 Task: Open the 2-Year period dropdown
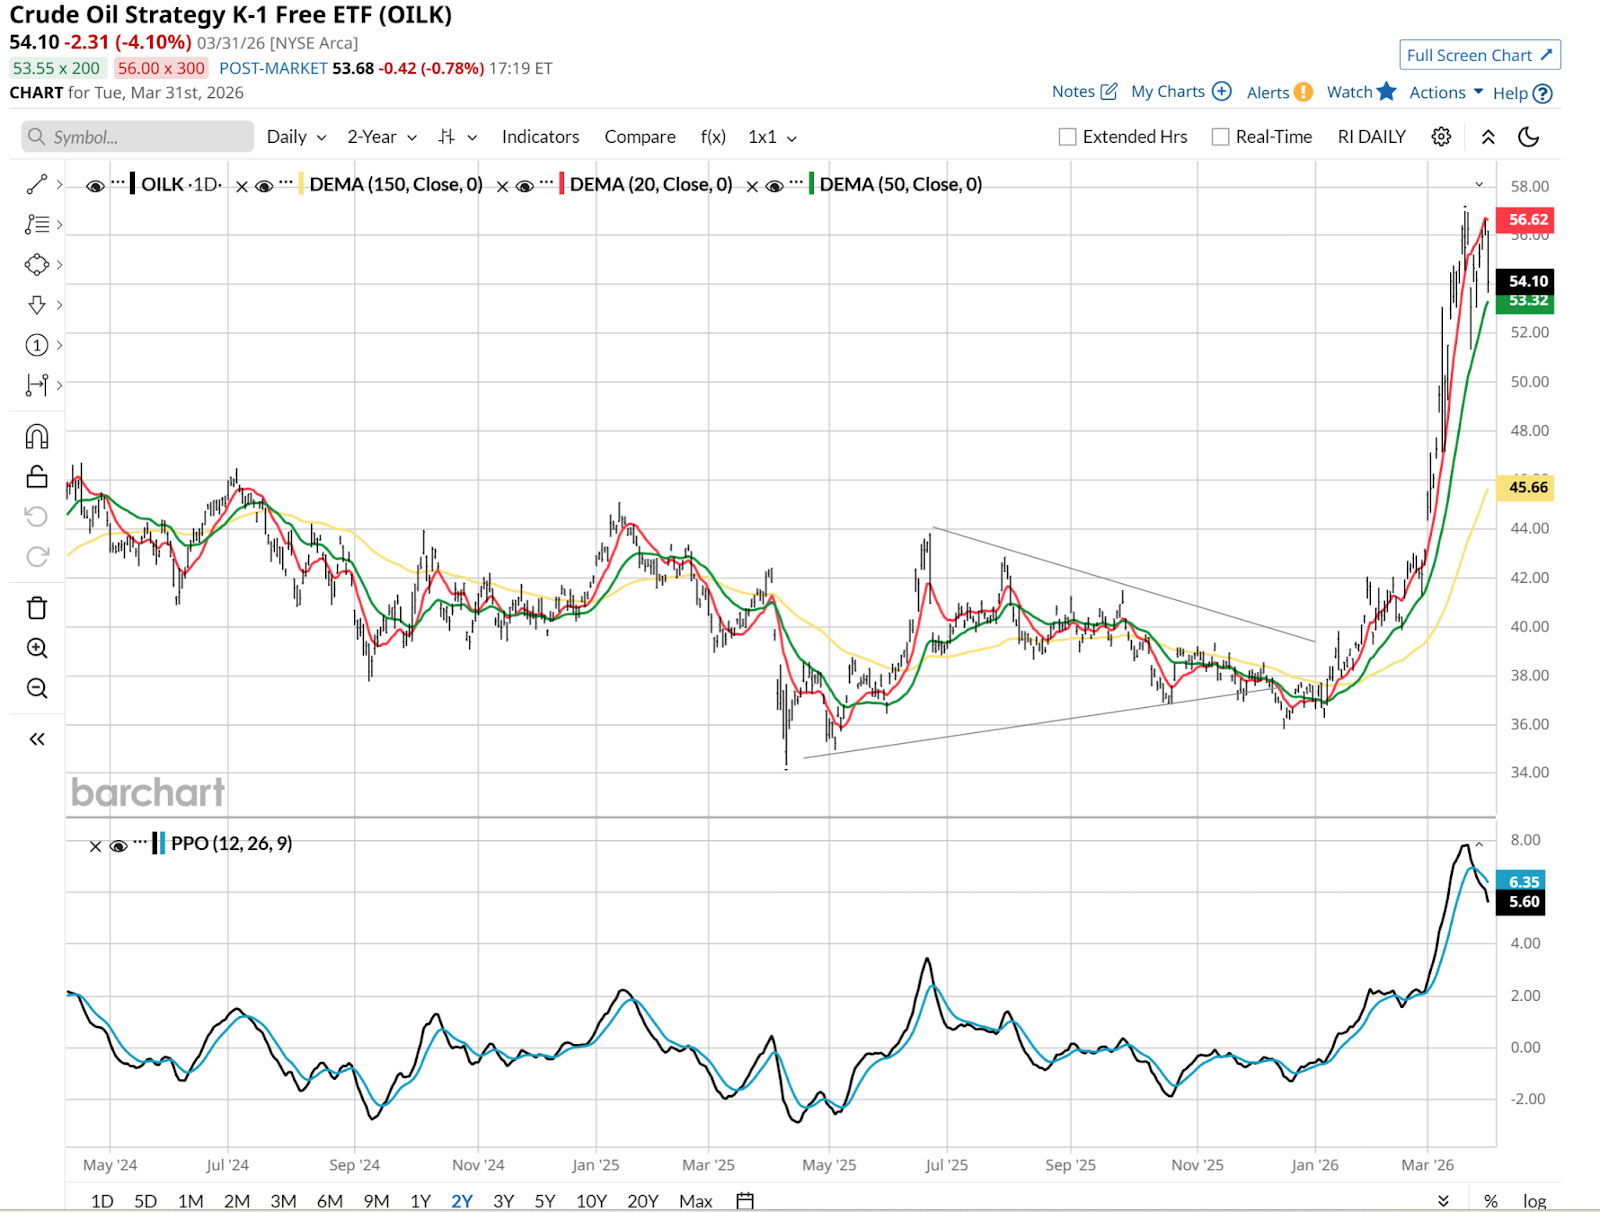pyautogui.click(x=381, y=137)
